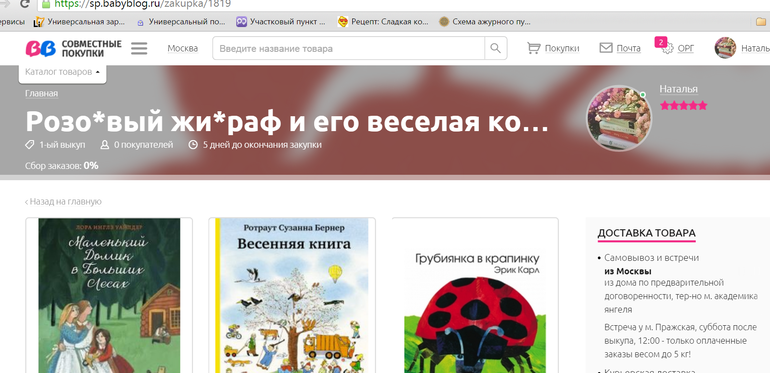The width and height of the screenshot is (770, 373).
Task: Click the BB Совместные покупки logo
Action: click(74, 48)
